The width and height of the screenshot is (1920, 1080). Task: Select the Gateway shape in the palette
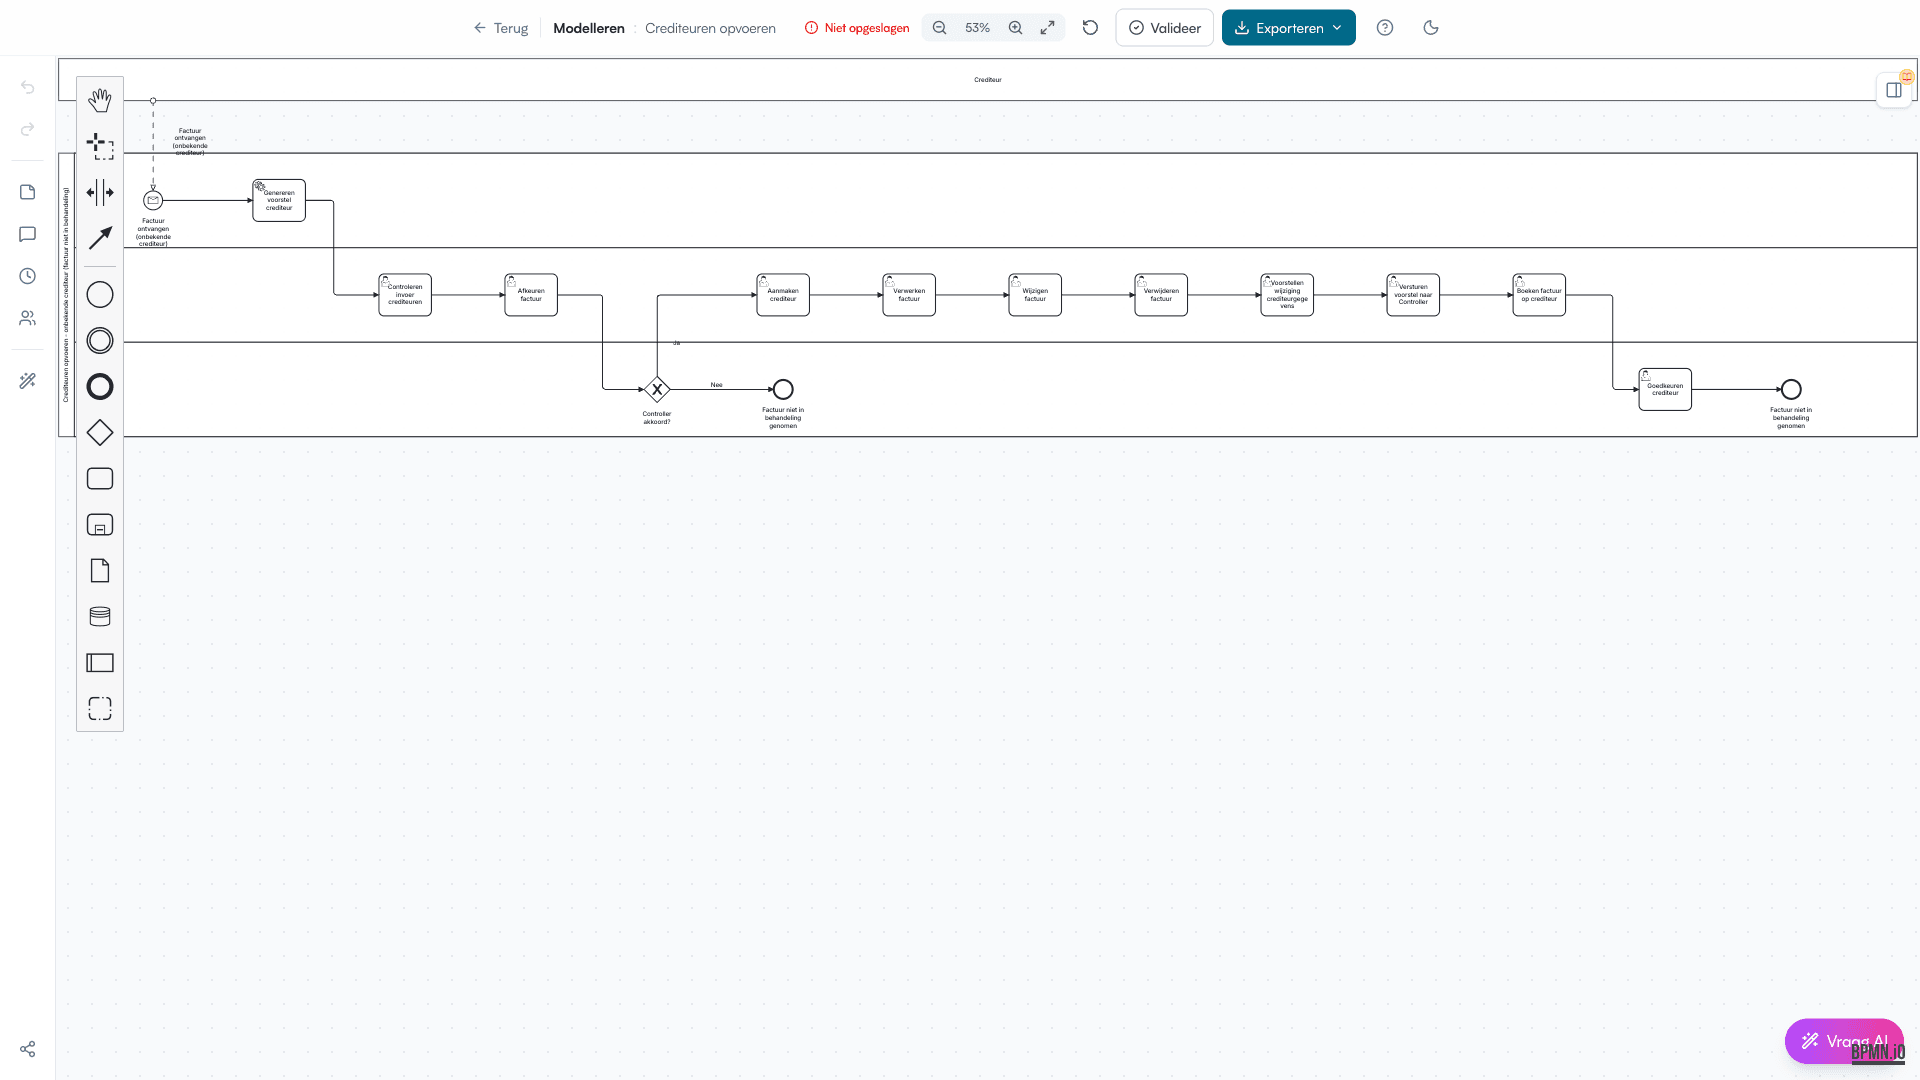pos(100,433)
